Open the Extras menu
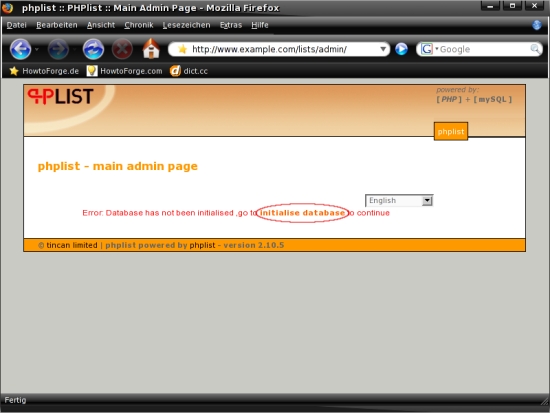The height and width of the screenshot is (413, 550). click(x=231, y=25)
